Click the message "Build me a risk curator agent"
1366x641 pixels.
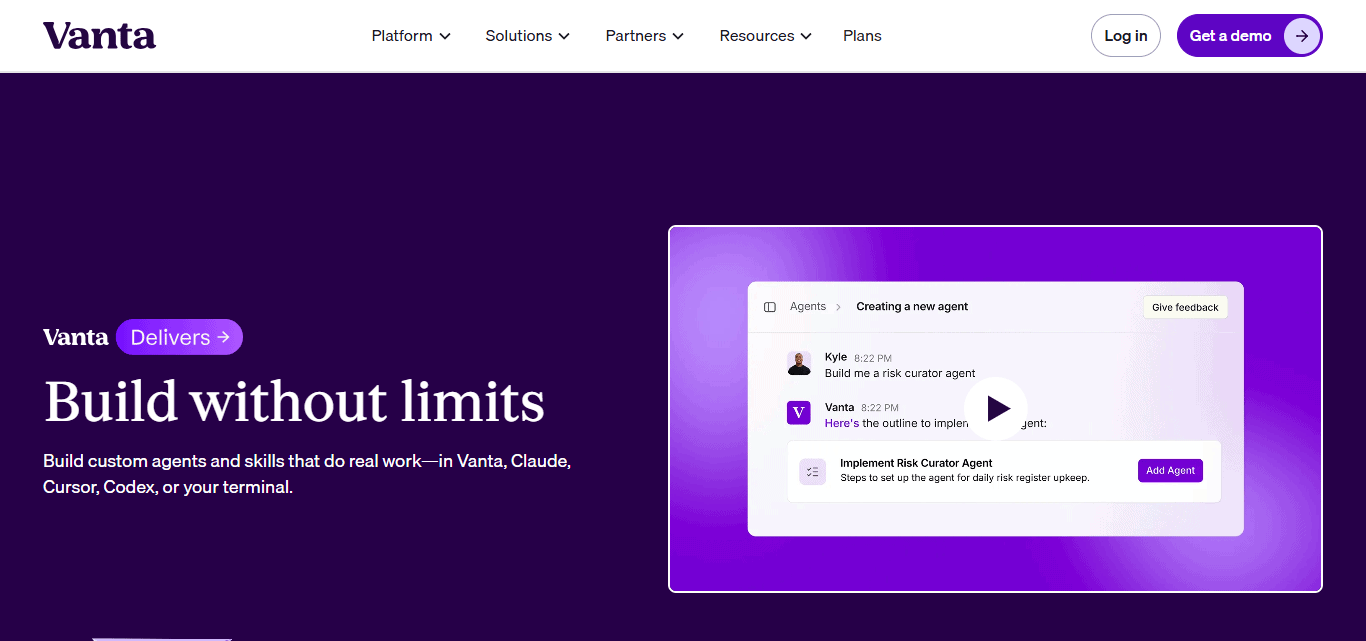900,373
